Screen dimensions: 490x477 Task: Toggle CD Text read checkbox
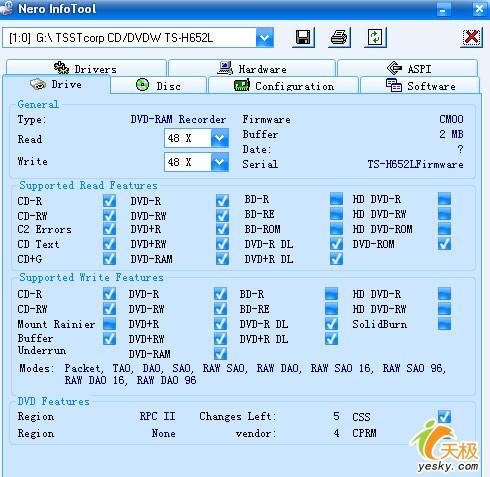pos(109,244)
